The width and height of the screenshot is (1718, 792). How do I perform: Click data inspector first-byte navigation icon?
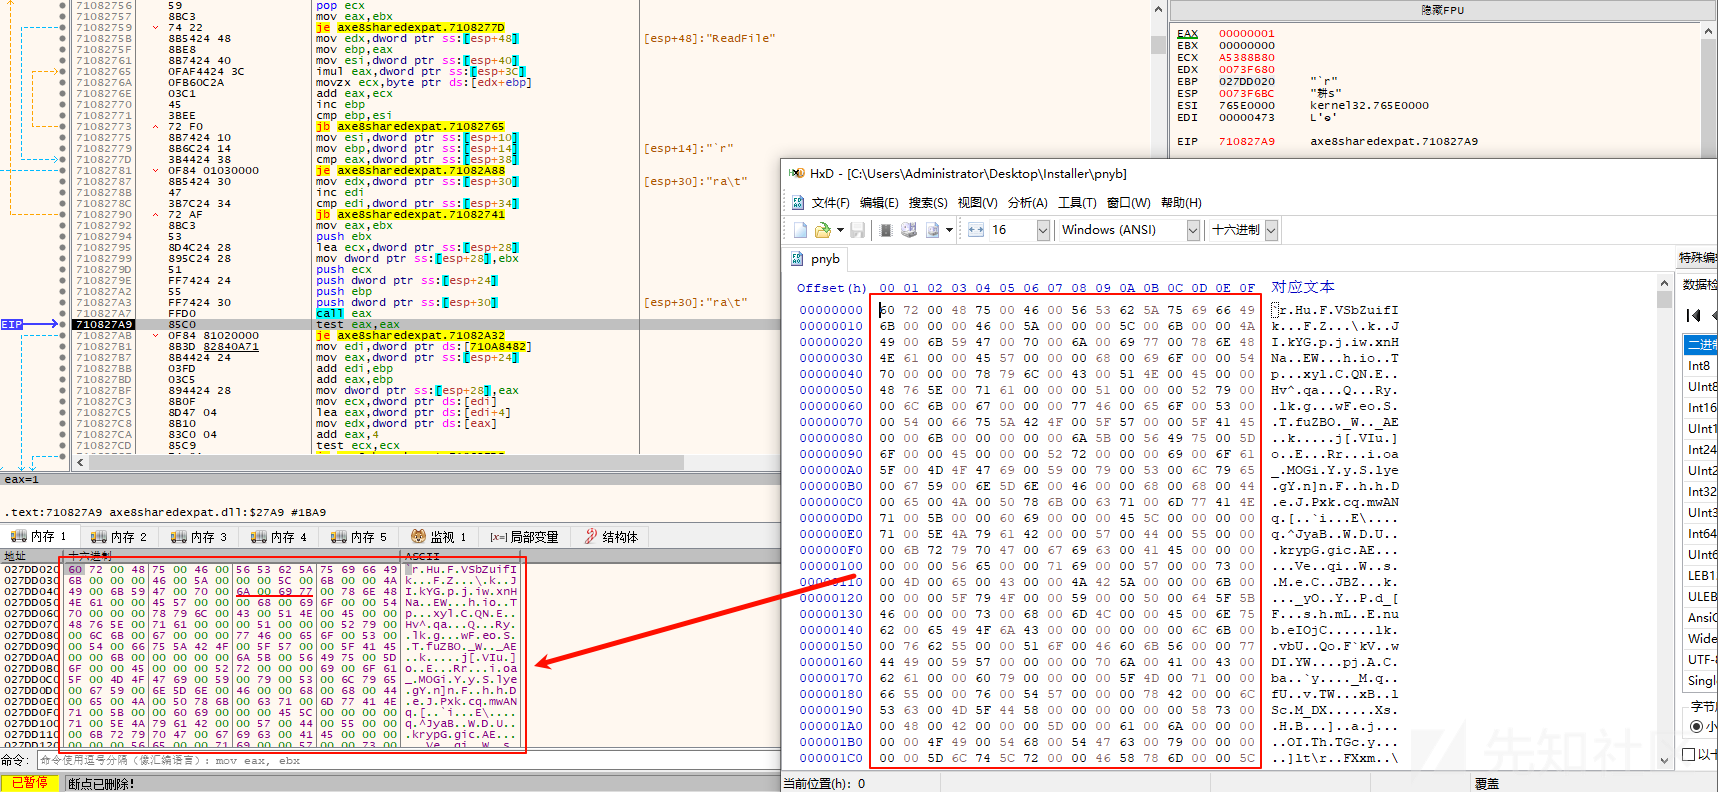(1693, 315)
